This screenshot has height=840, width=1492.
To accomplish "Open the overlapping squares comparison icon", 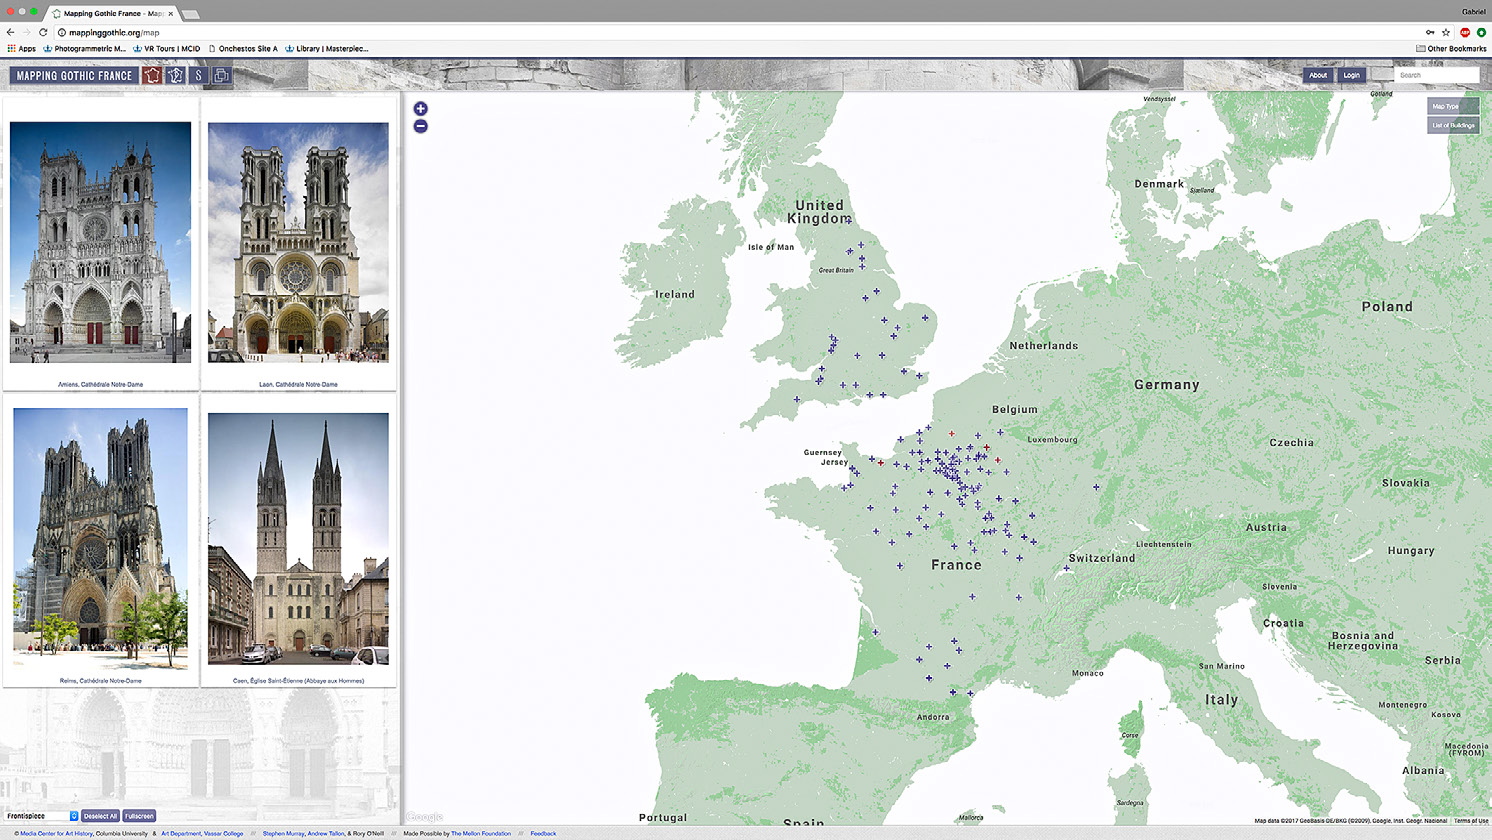I will [x=221, y=75].
